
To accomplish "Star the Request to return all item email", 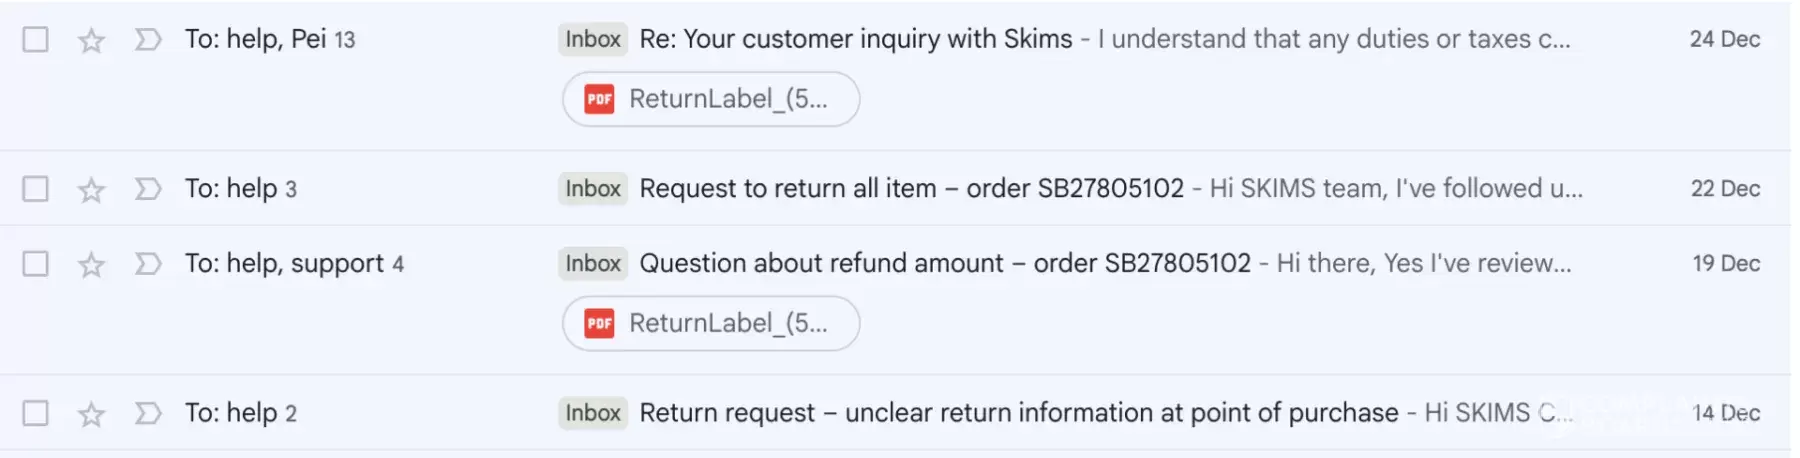I will (x=91, y=189).
